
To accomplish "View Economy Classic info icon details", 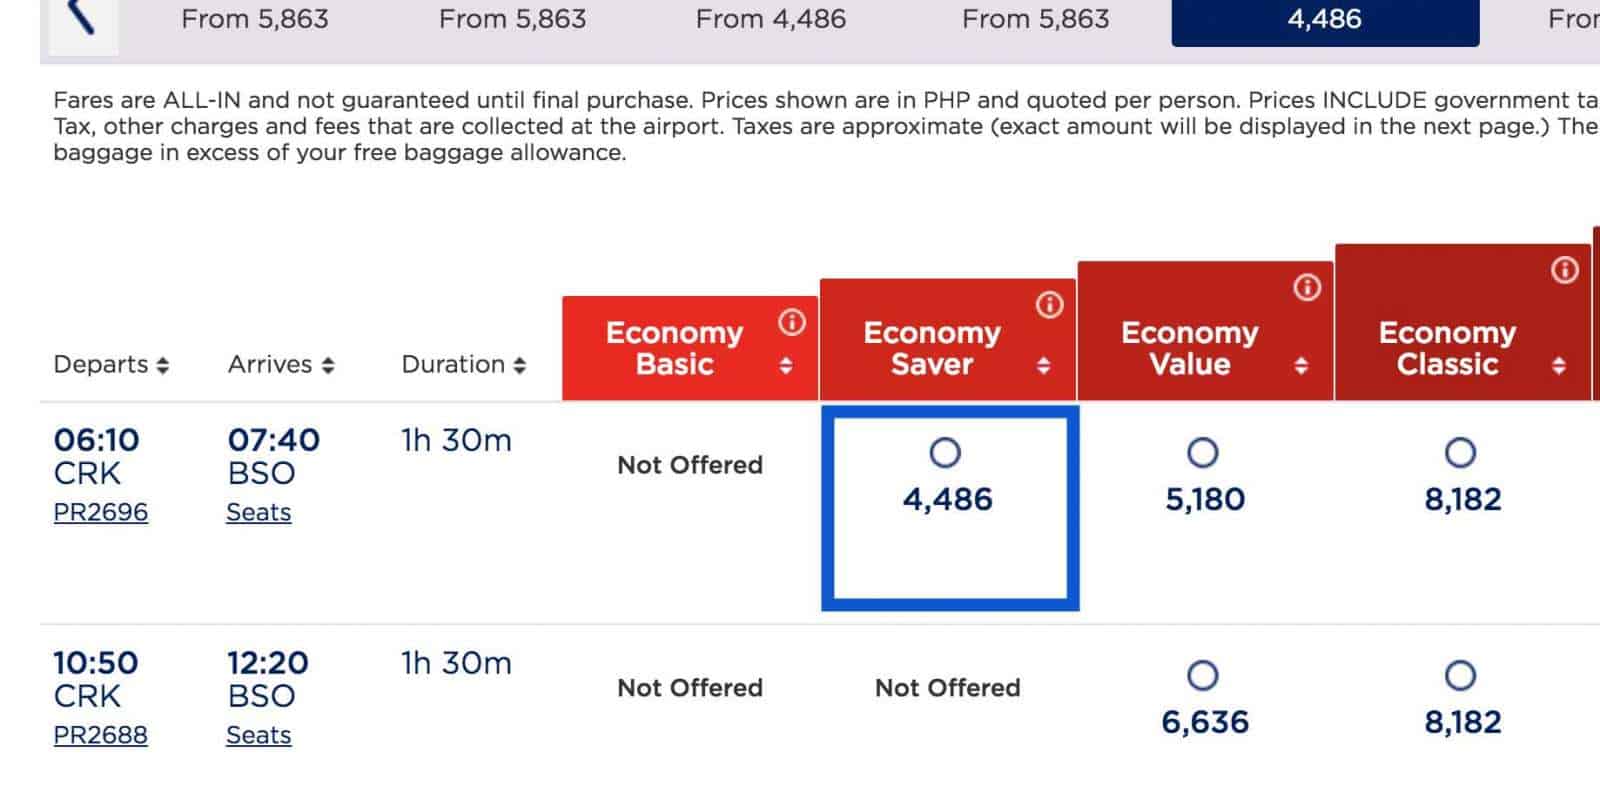I will coord(1565,270).
